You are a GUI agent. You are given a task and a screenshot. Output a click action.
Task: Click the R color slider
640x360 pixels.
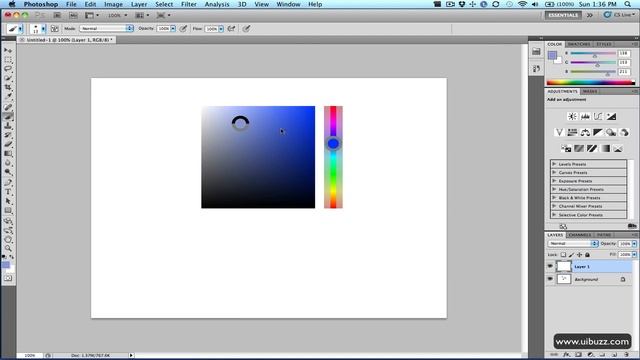click(x=593, y=53)
